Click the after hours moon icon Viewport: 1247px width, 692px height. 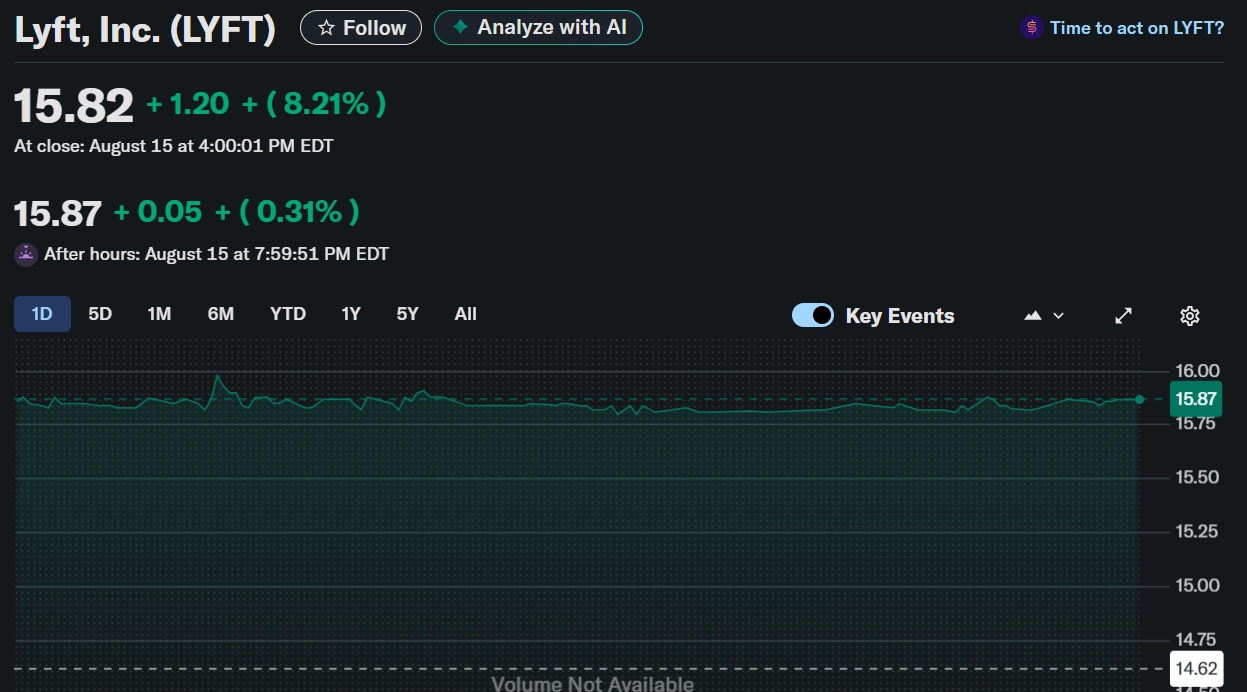click(26, 254)
